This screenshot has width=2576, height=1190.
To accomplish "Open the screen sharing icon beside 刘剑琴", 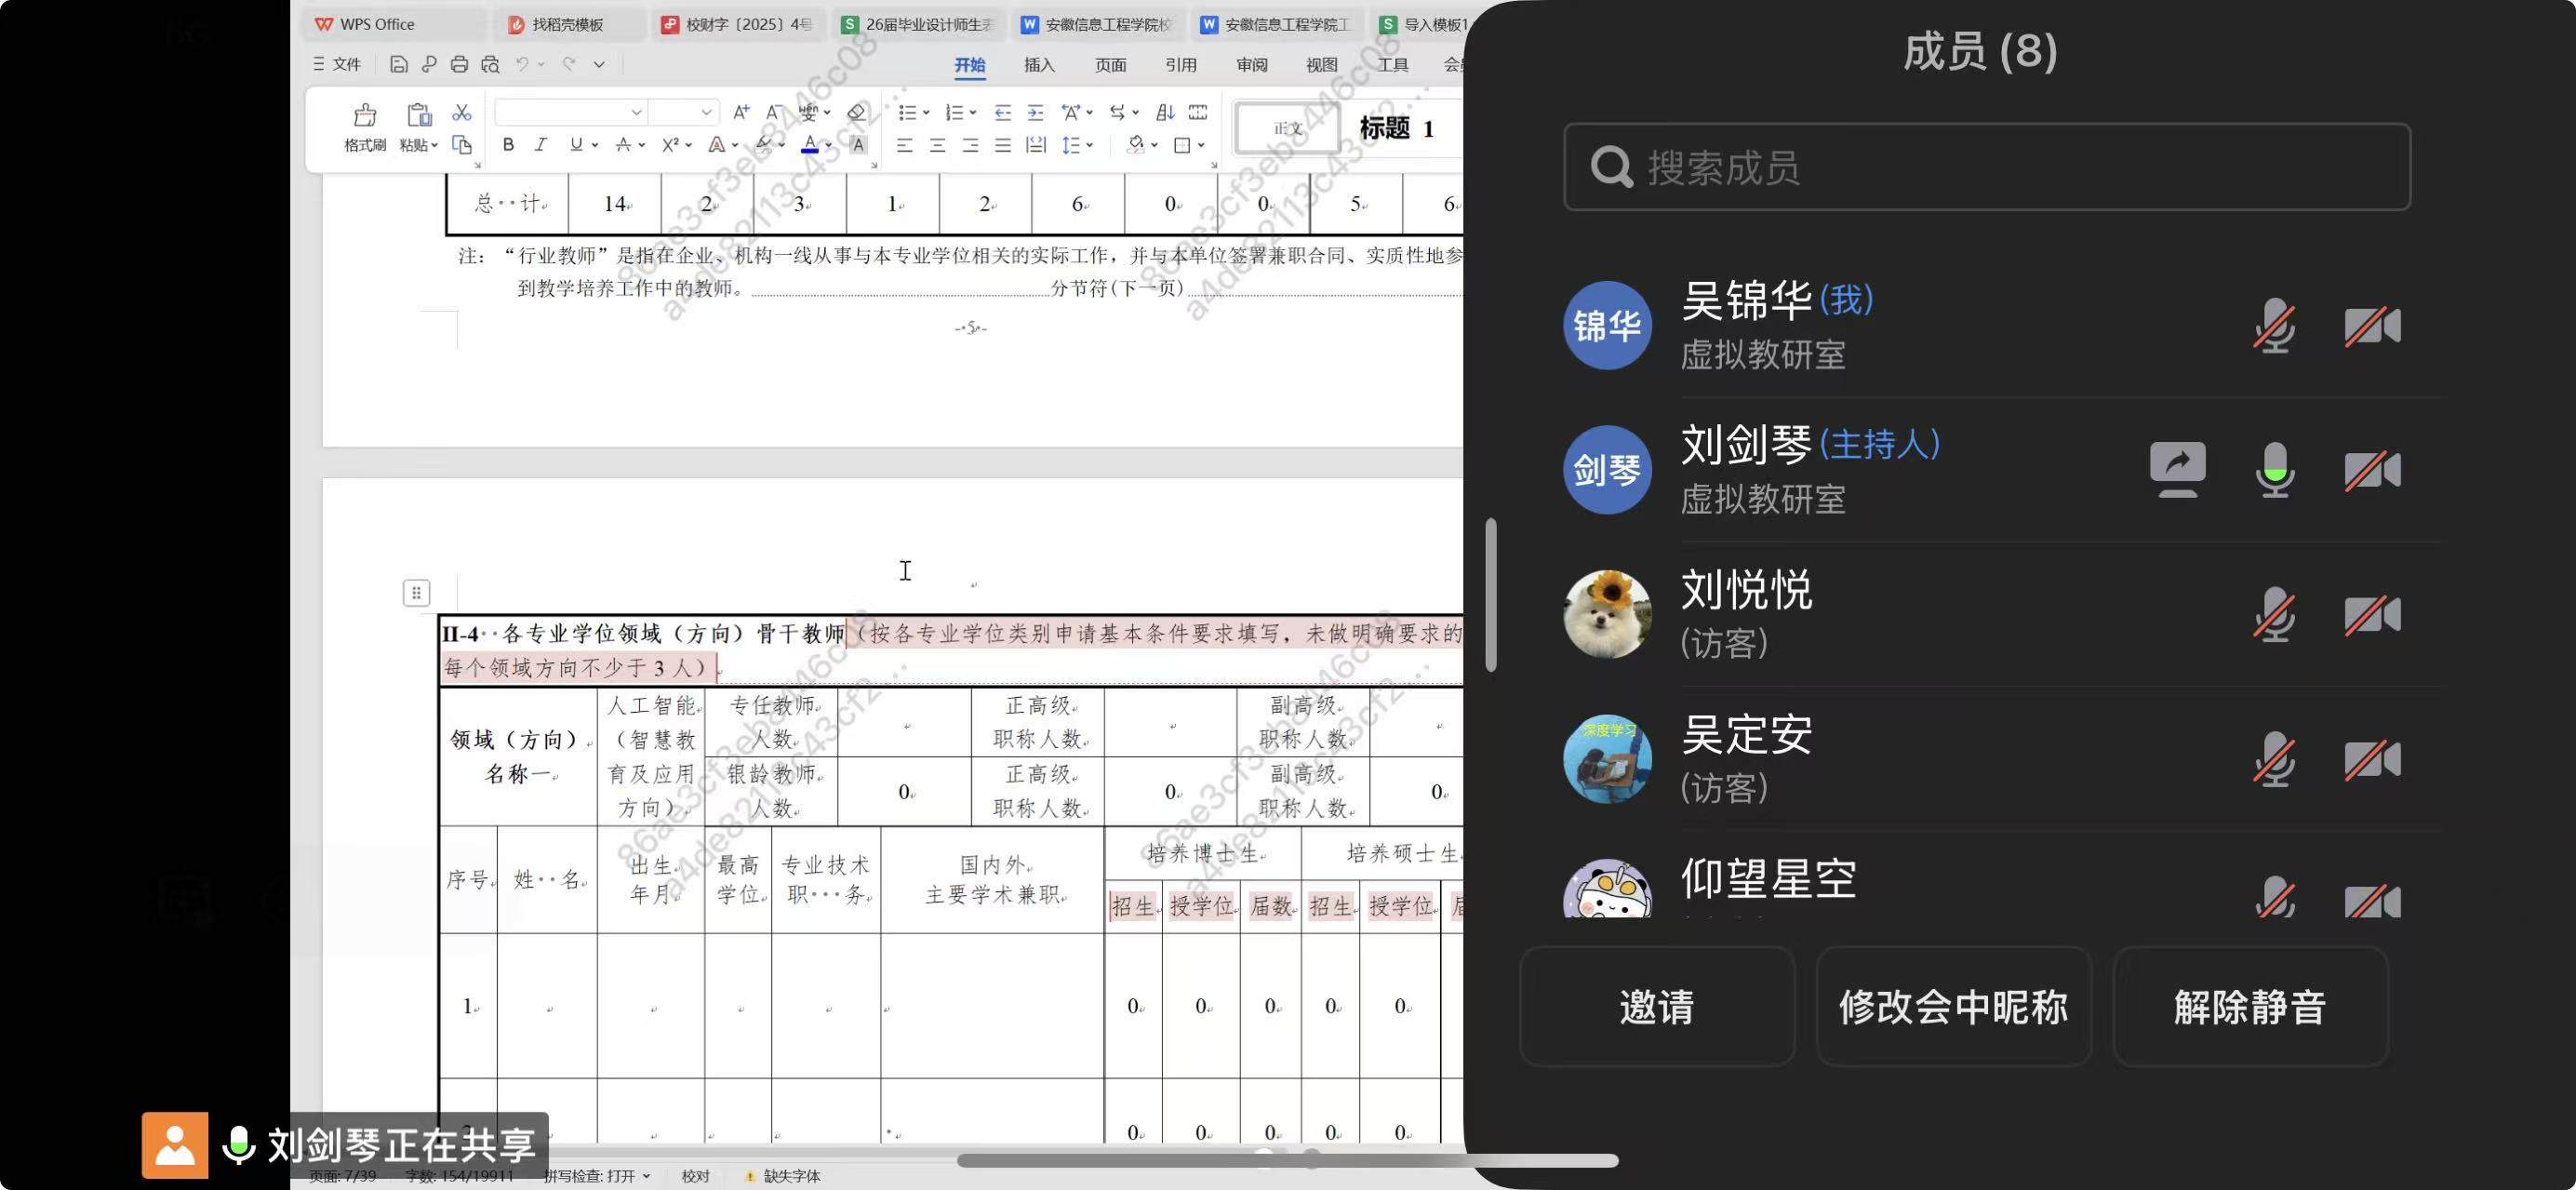I will pos(2178,468).
